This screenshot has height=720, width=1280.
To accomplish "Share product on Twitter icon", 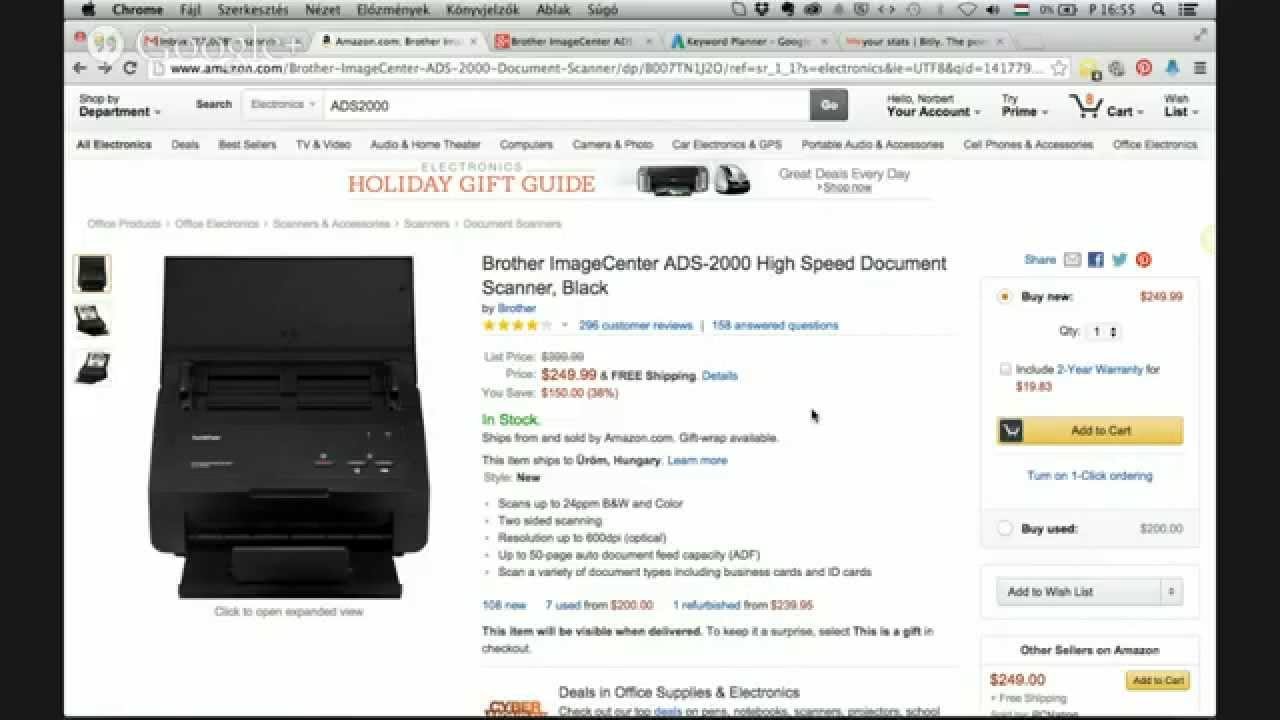I will coord(1119,260).
